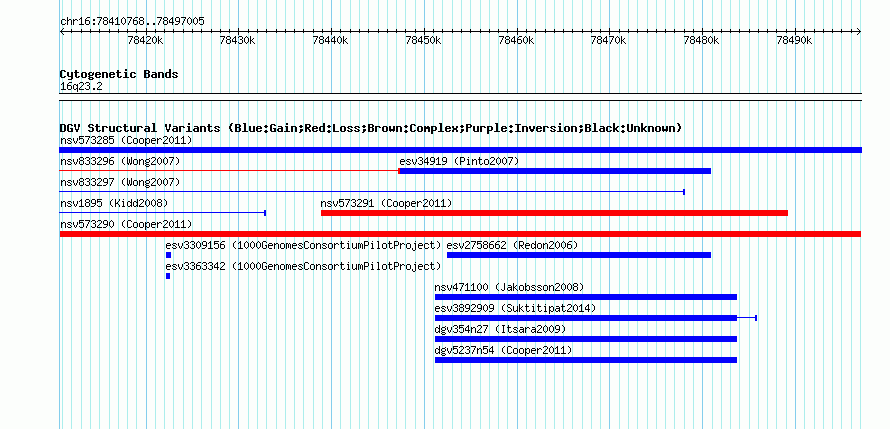Select the nsv573285 blue gain bar
Viewport: 890px width, 429px height.
460,150
